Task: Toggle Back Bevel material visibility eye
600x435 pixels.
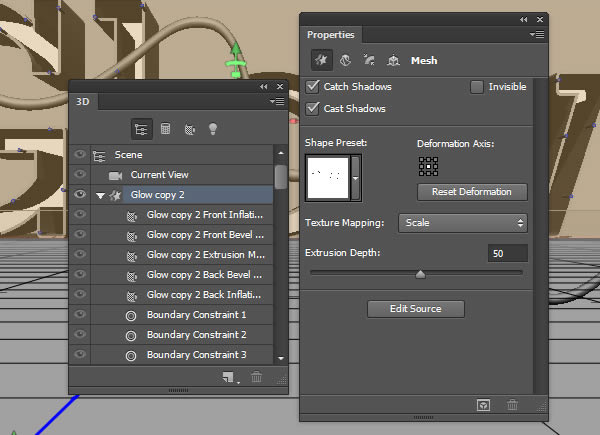Action: coord(80,274)
